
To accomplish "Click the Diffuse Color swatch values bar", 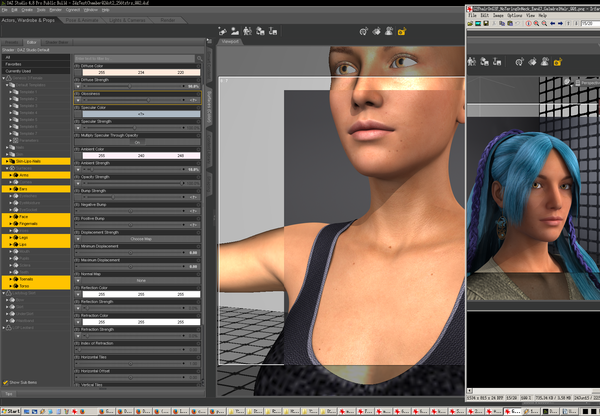I will coord(141,72).
